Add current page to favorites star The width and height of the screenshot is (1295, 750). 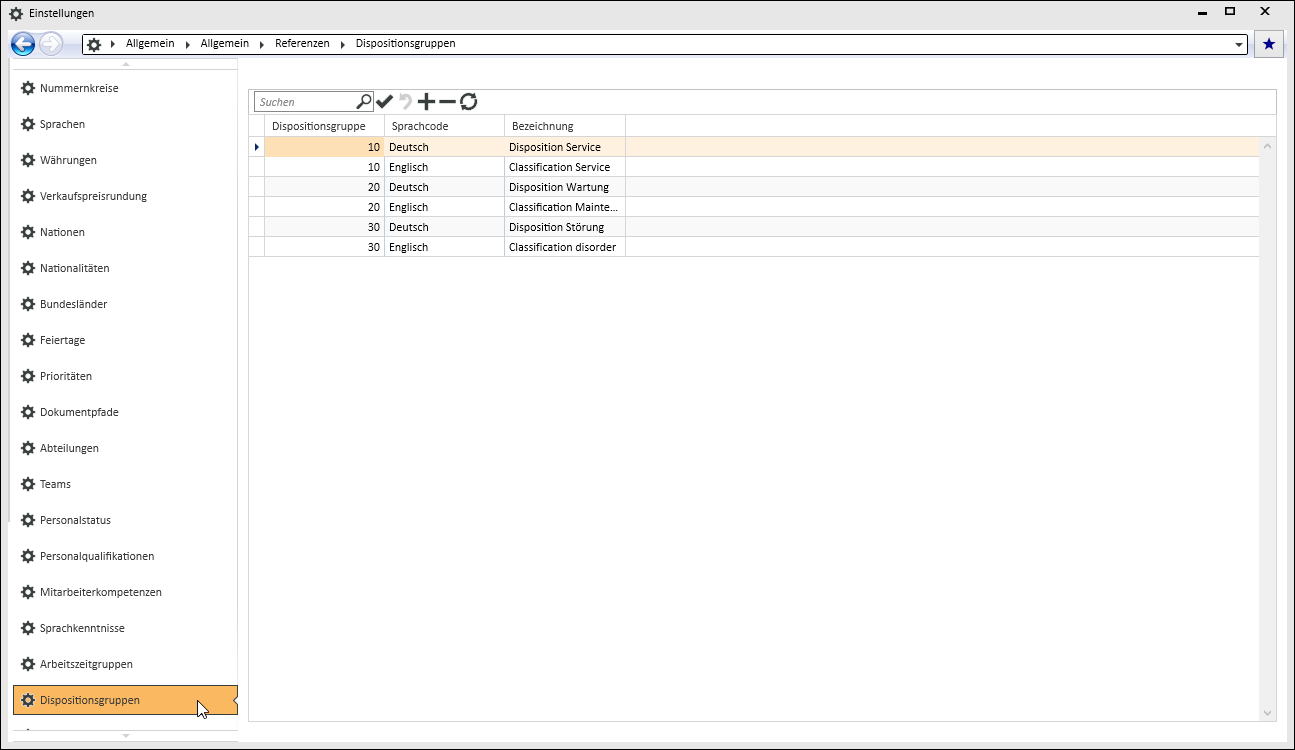pos(1269,44)
